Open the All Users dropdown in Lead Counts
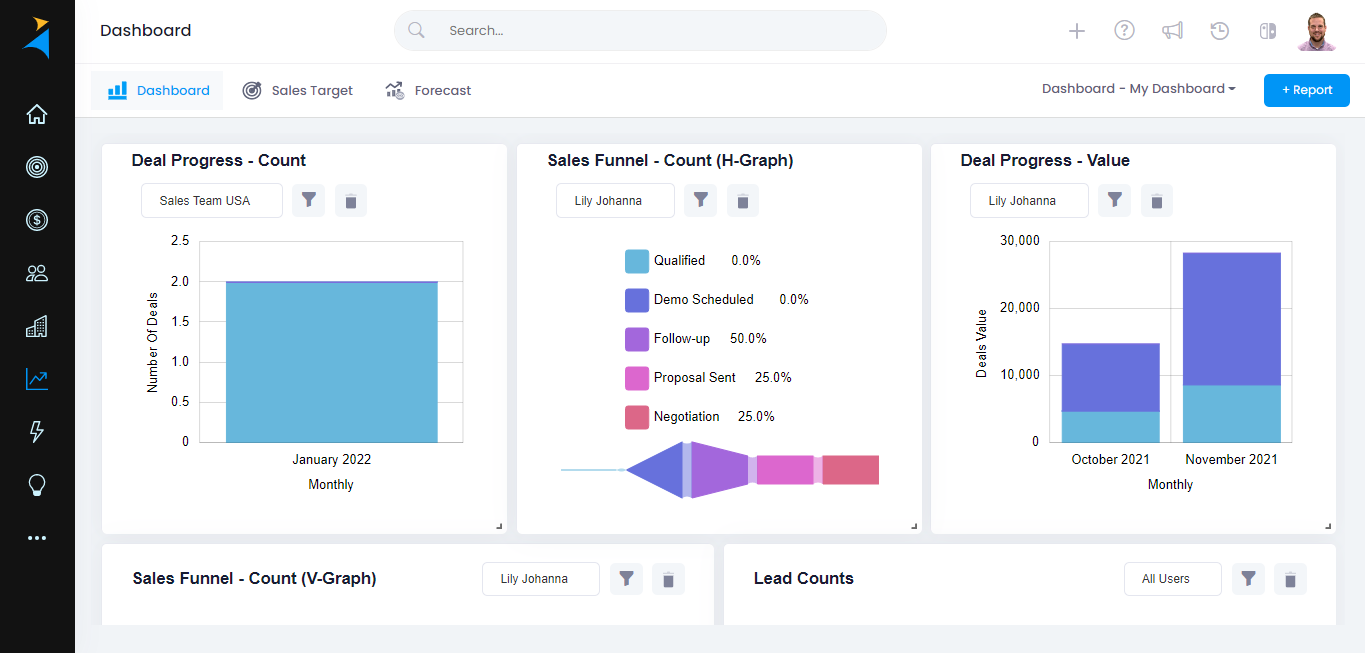Viewport: 1365px width, 653px height. point(1172,578)
